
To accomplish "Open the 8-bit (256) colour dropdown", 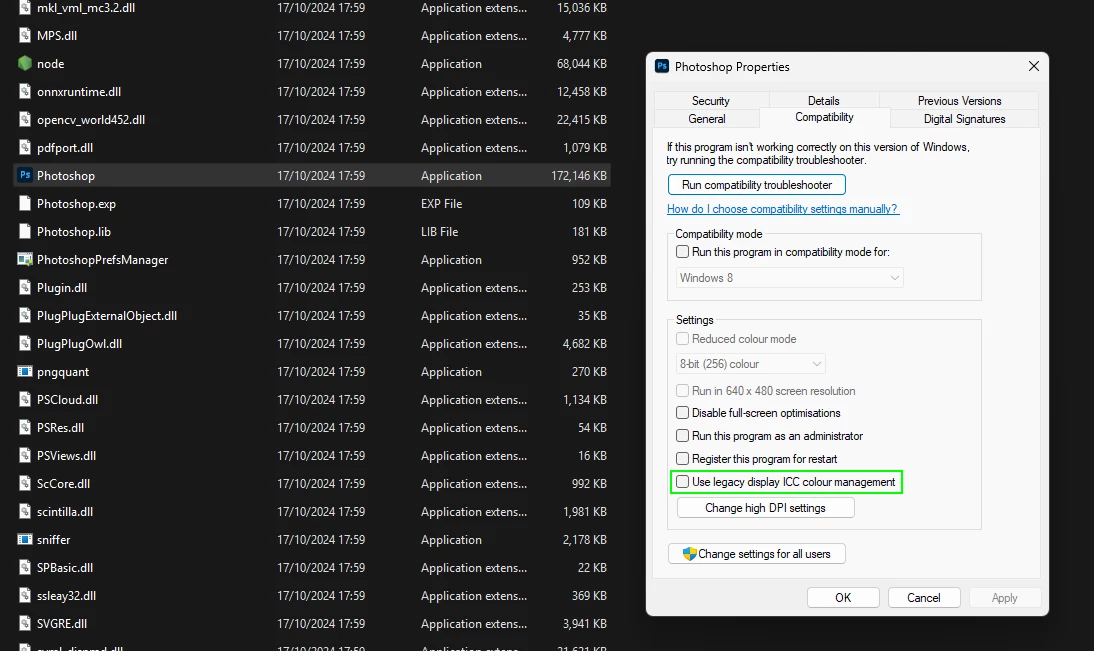I will 750,364.
